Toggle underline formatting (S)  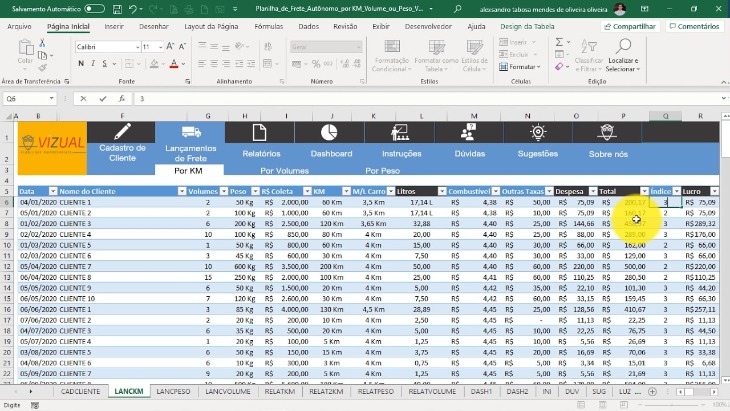pos(105,63)
